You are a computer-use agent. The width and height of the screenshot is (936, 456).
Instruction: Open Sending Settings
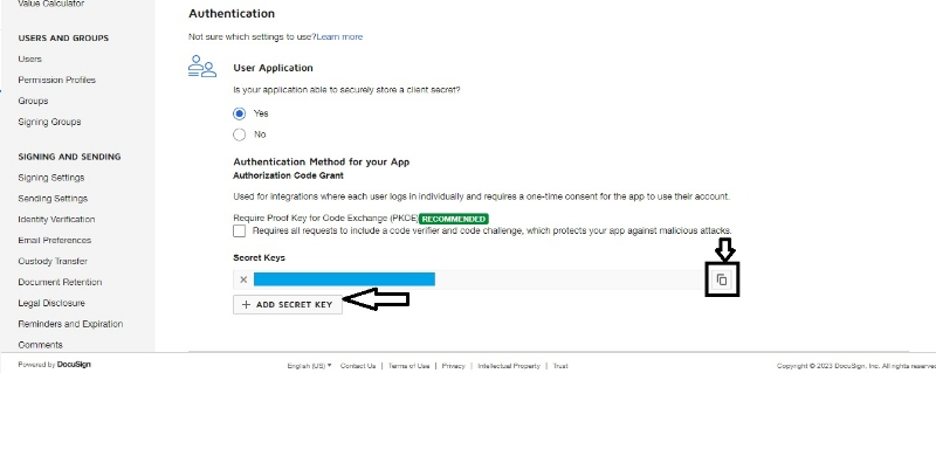coord(53,198)
